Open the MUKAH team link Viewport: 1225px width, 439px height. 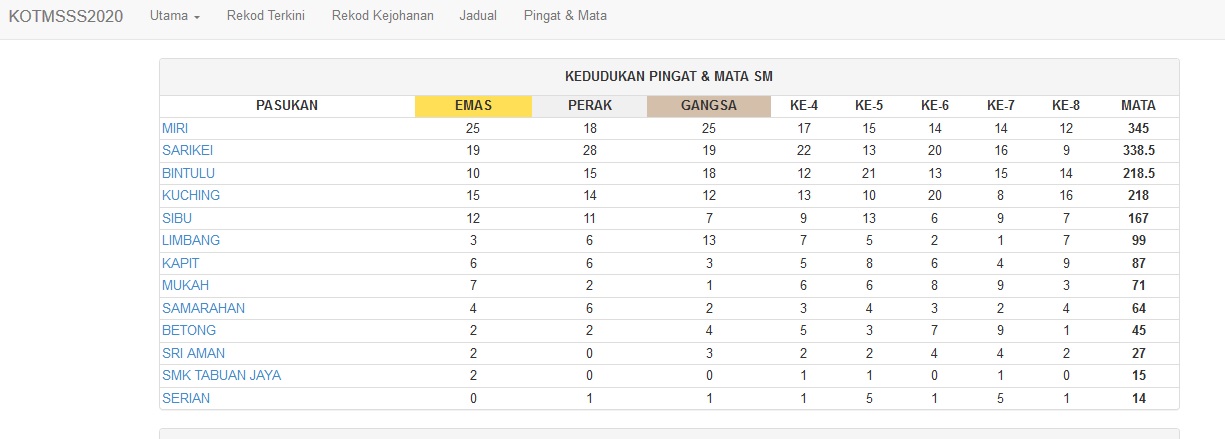click(x=185, y=285)
